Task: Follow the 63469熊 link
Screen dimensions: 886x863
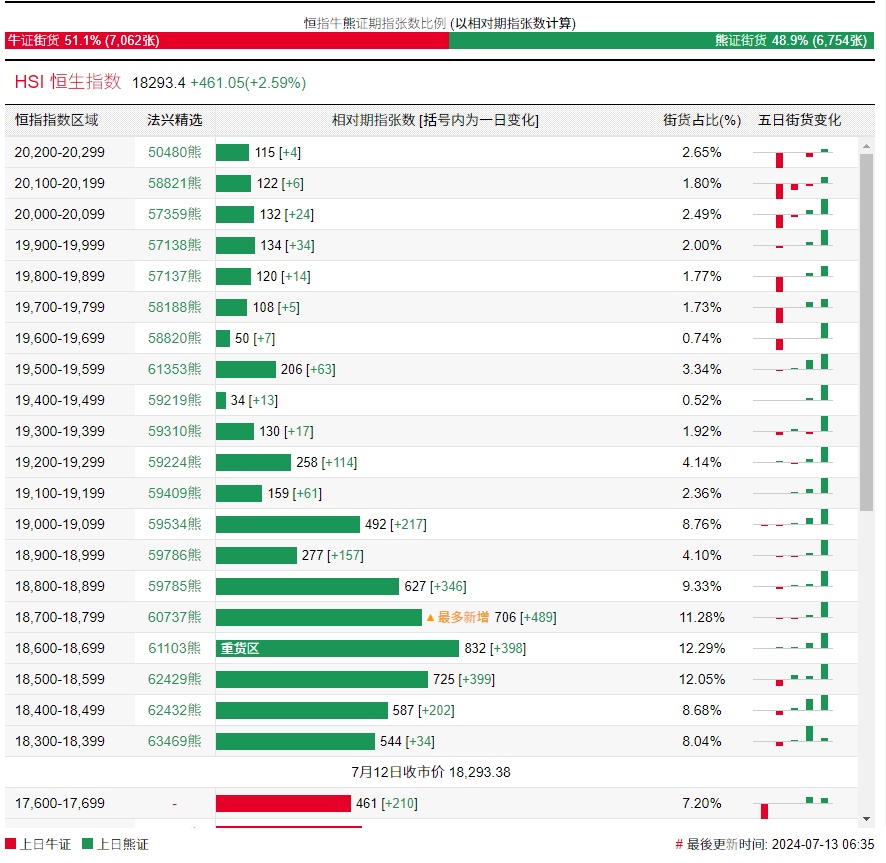Action: tap(174, 742)
